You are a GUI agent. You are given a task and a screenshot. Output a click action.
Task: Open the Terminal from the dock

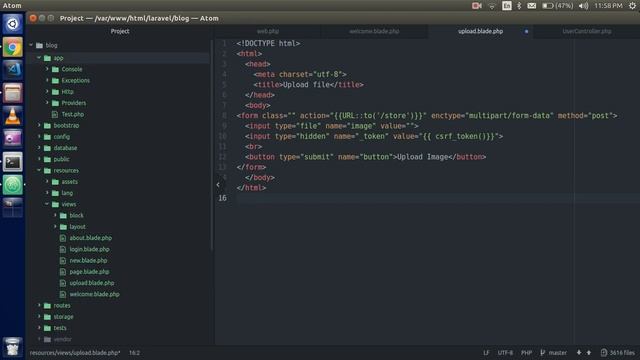click(x=13, y=162)
